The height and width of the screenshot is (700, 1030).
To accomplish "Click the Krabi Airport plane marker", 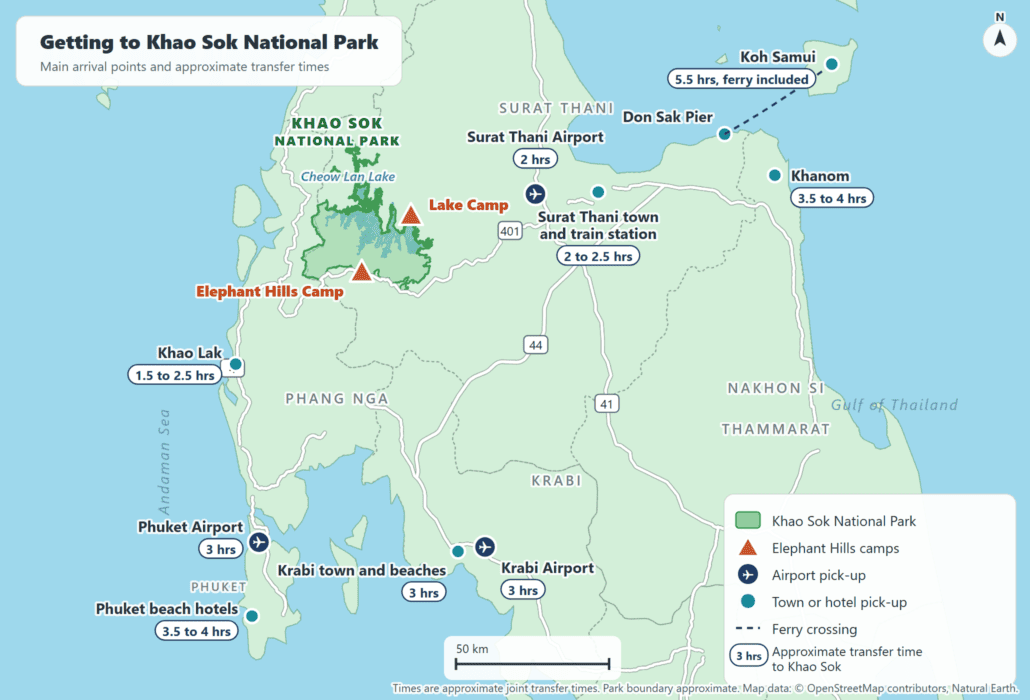I will click(x=485, y=546).
